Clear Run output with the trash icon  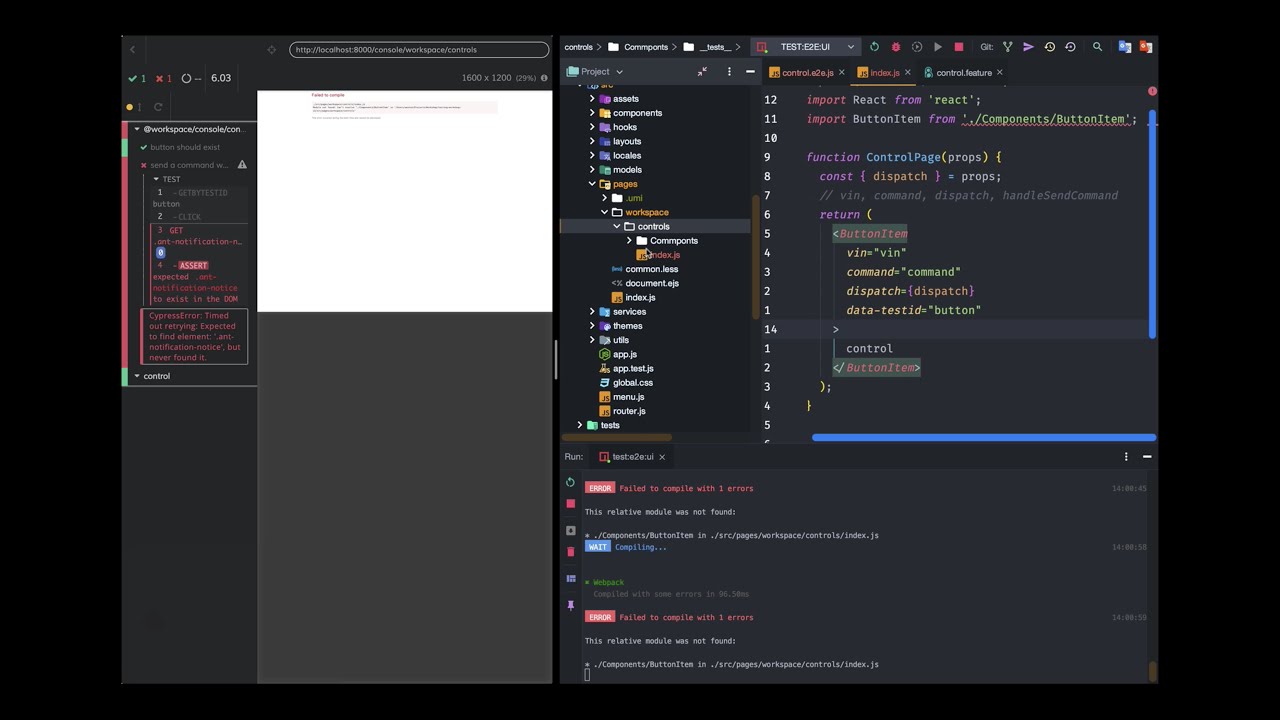coord(570,551)
